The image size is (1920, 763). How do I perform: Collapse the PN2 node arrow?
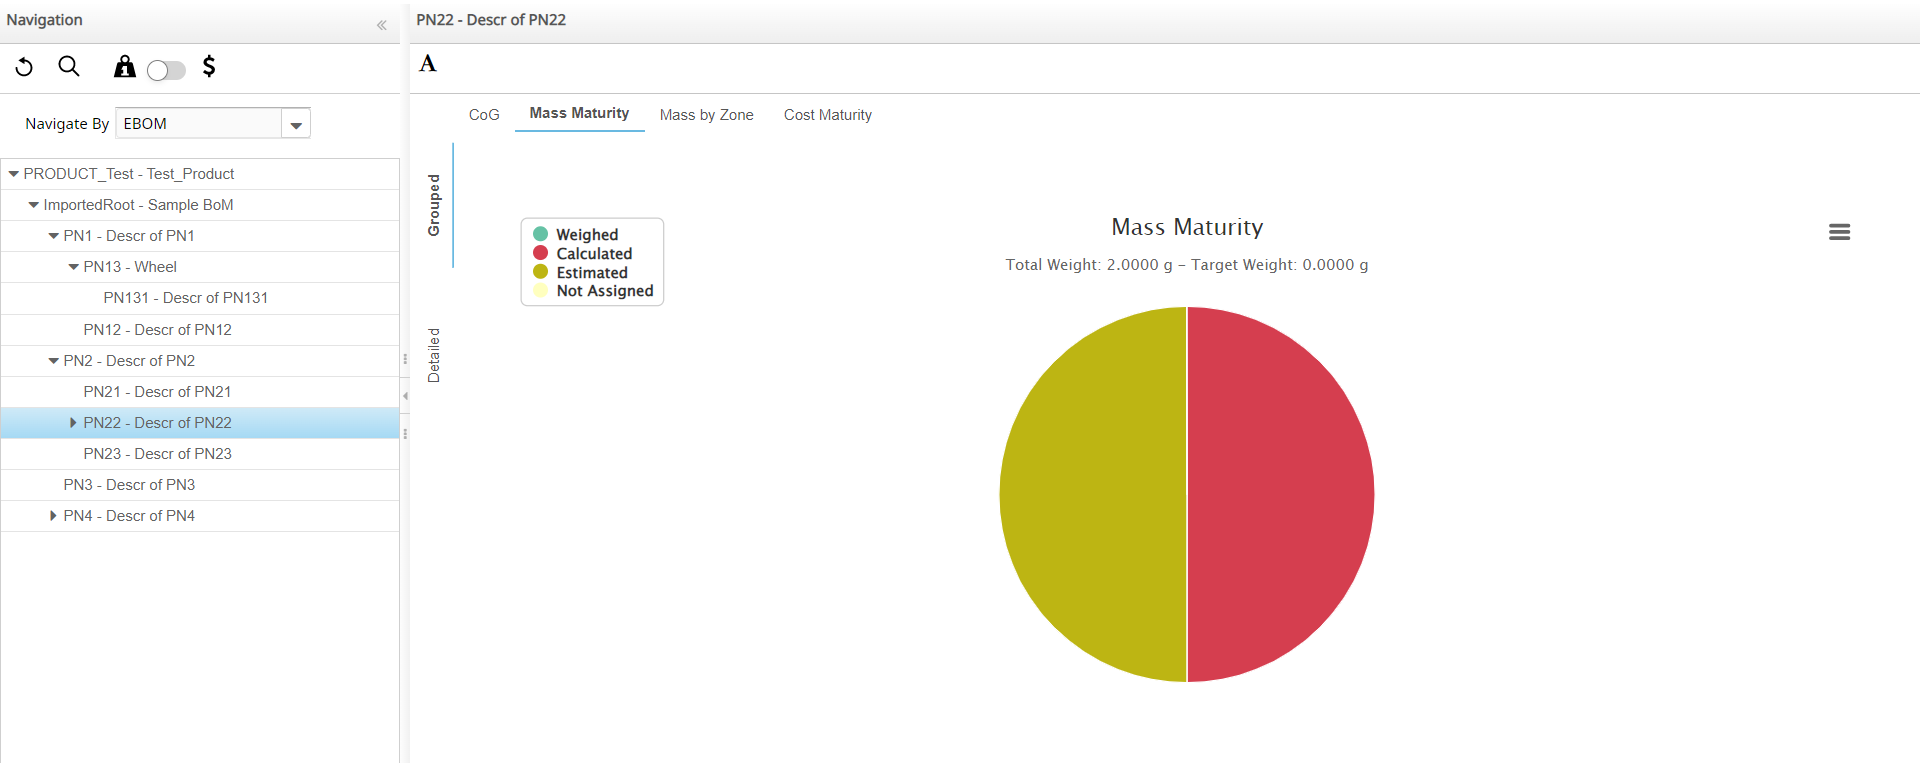[x=54, y=361]
